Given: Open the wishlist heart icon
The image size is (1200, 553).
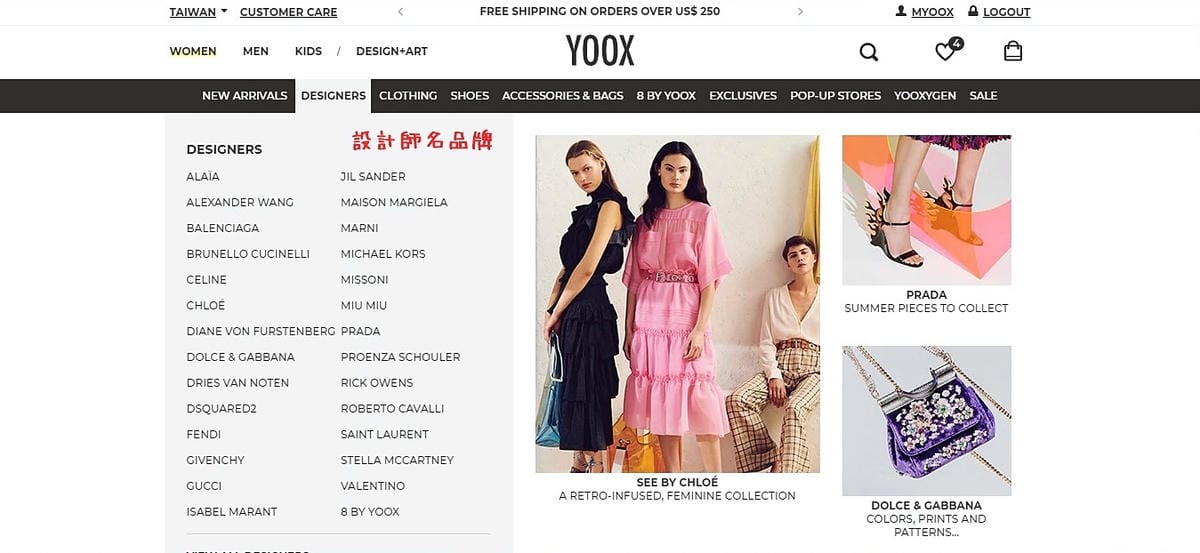Looking at the screenshot, I should pos(945,51).
